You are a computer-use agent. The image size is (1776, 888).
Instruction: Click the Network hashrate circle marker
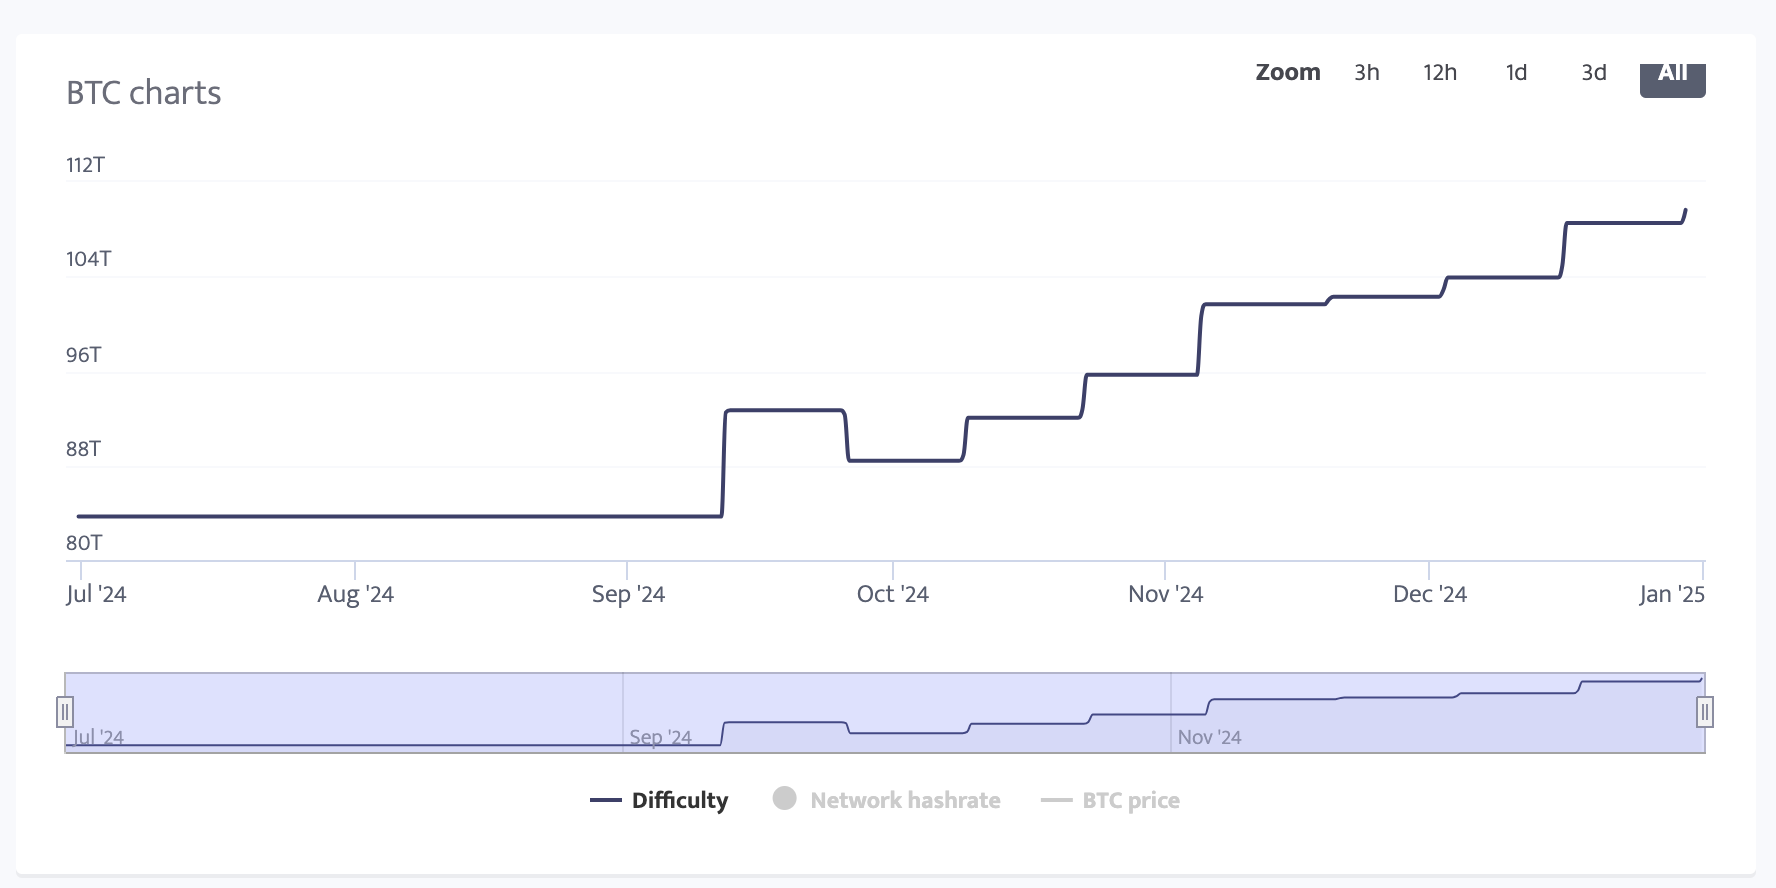point(785,798)
